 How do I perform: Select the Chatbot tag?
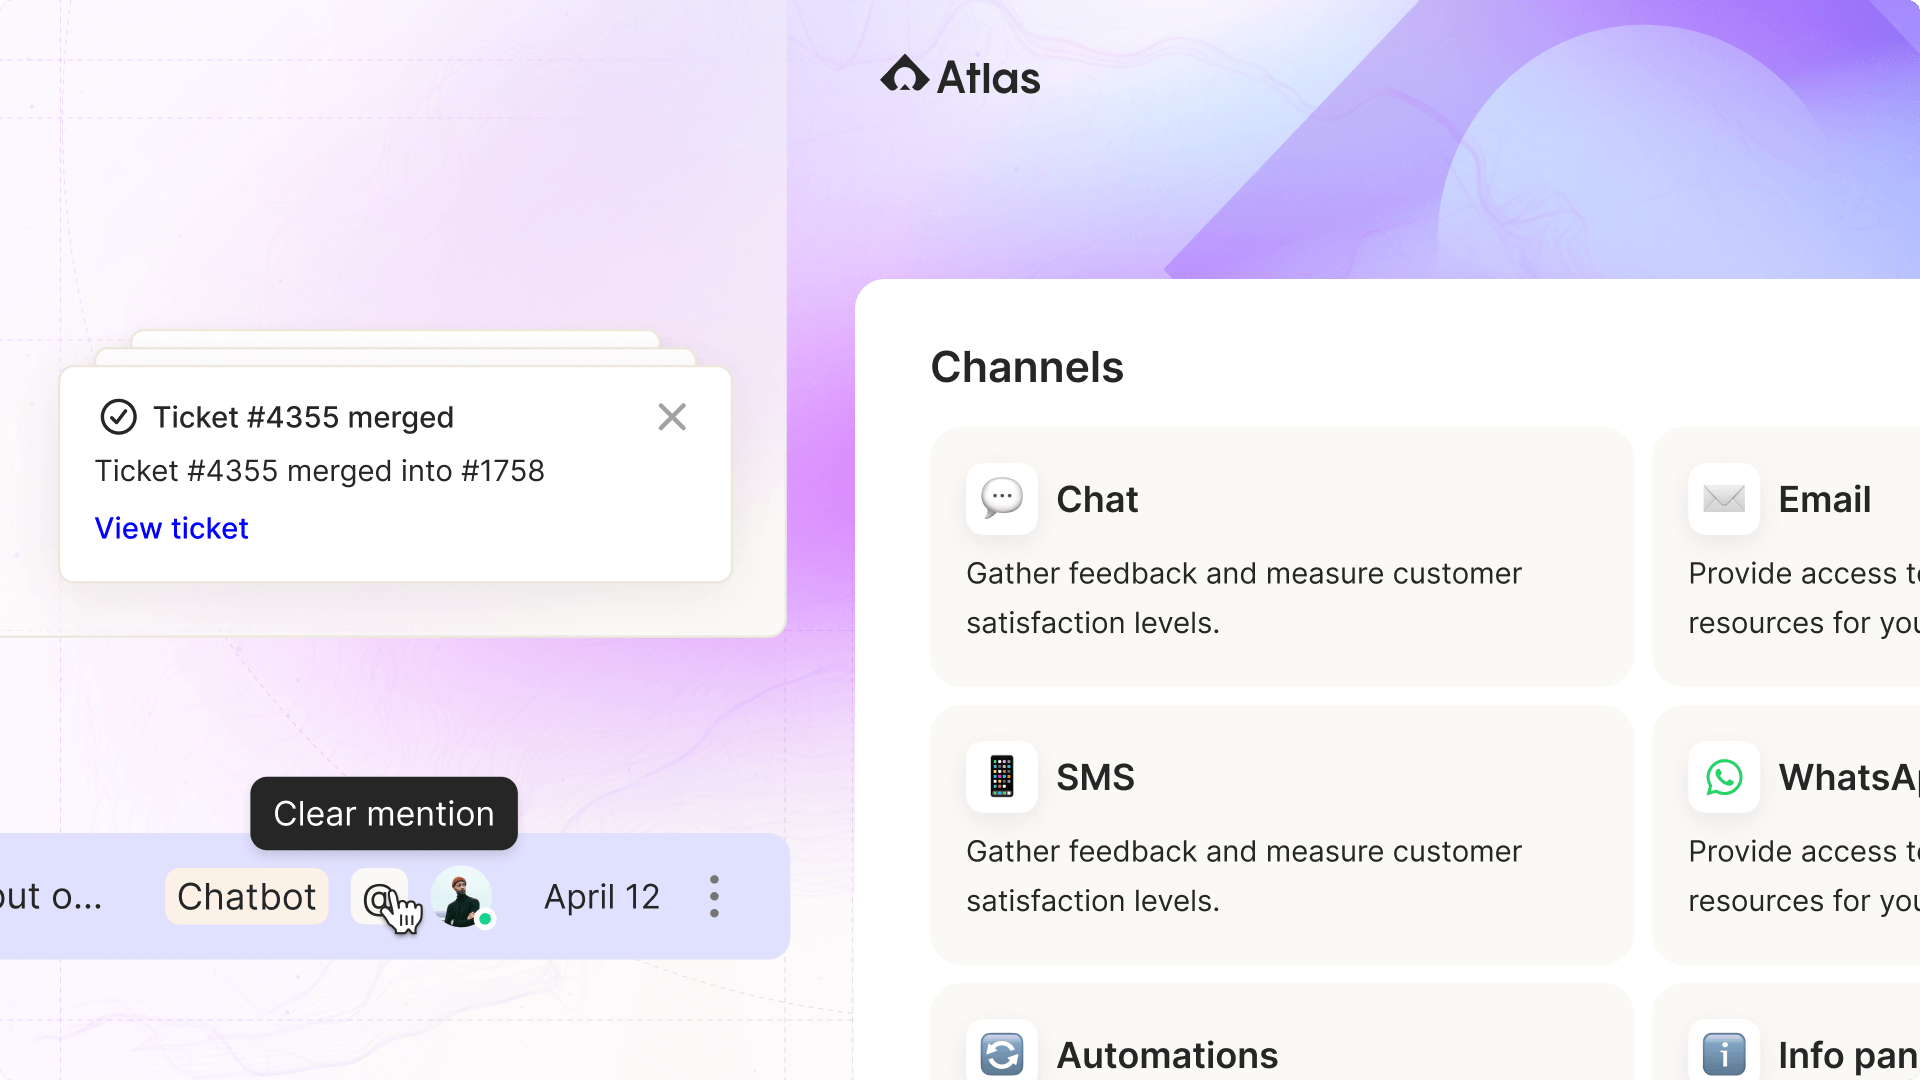tap(246, 897)
